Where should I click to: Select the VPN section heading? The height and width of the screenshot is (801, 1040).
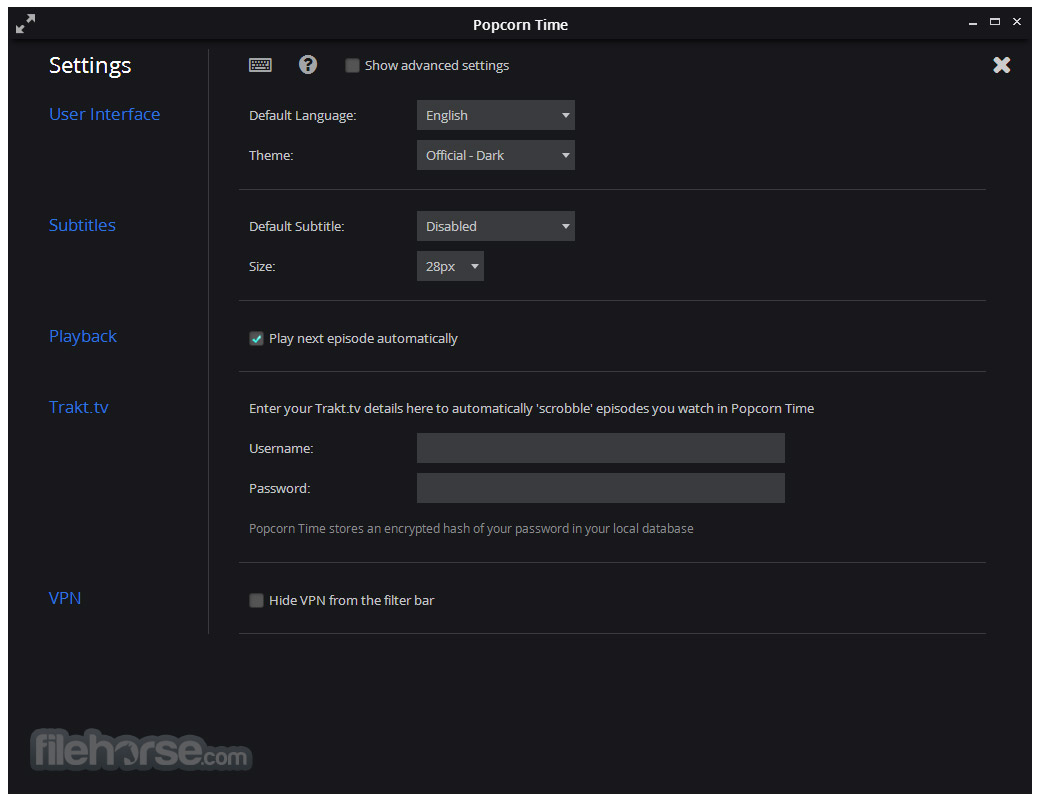point(65,598)
